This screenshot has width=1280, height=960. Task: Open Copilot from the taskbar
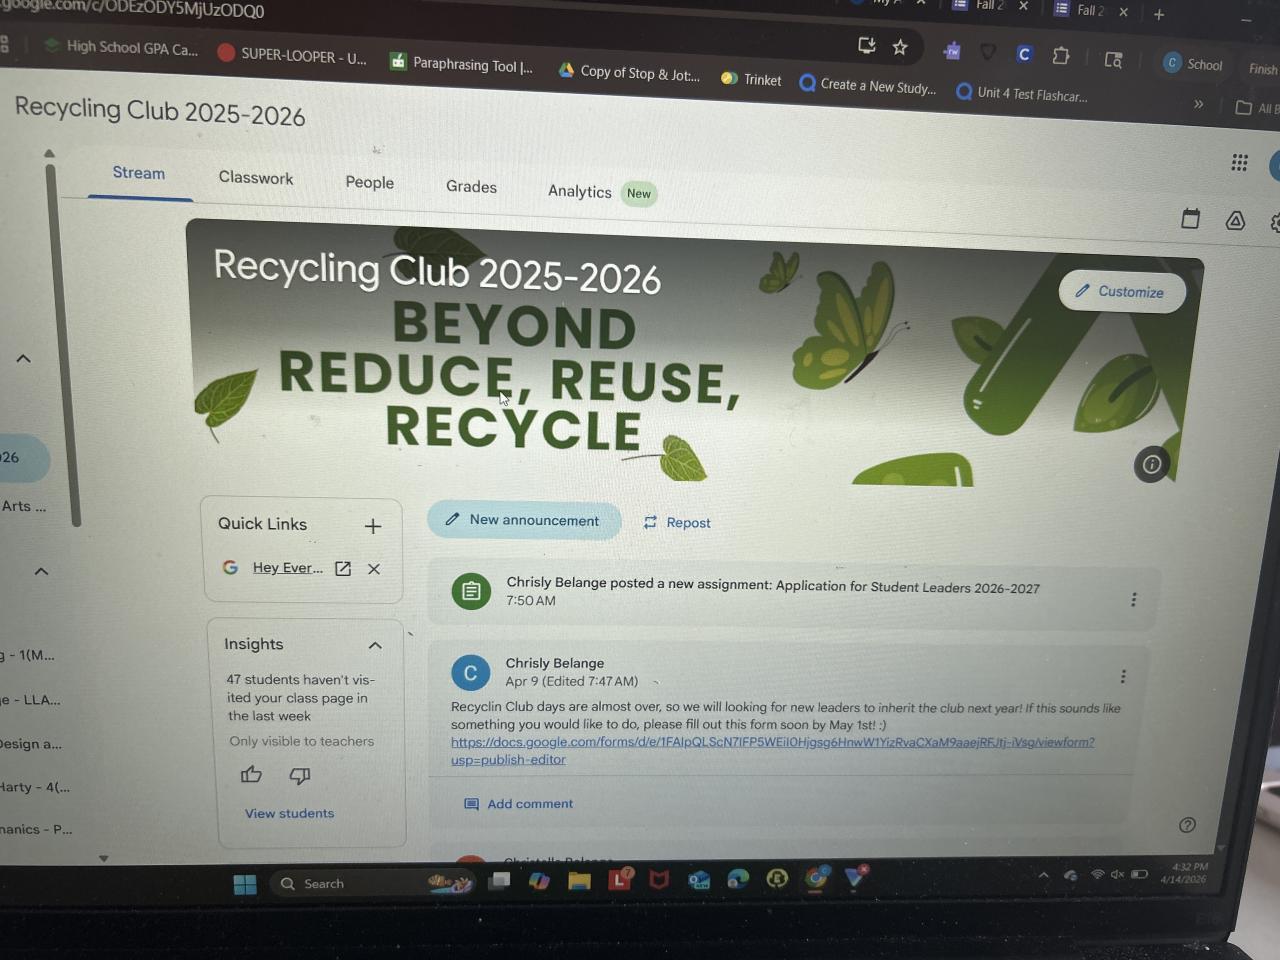click(x=539, y=881)
